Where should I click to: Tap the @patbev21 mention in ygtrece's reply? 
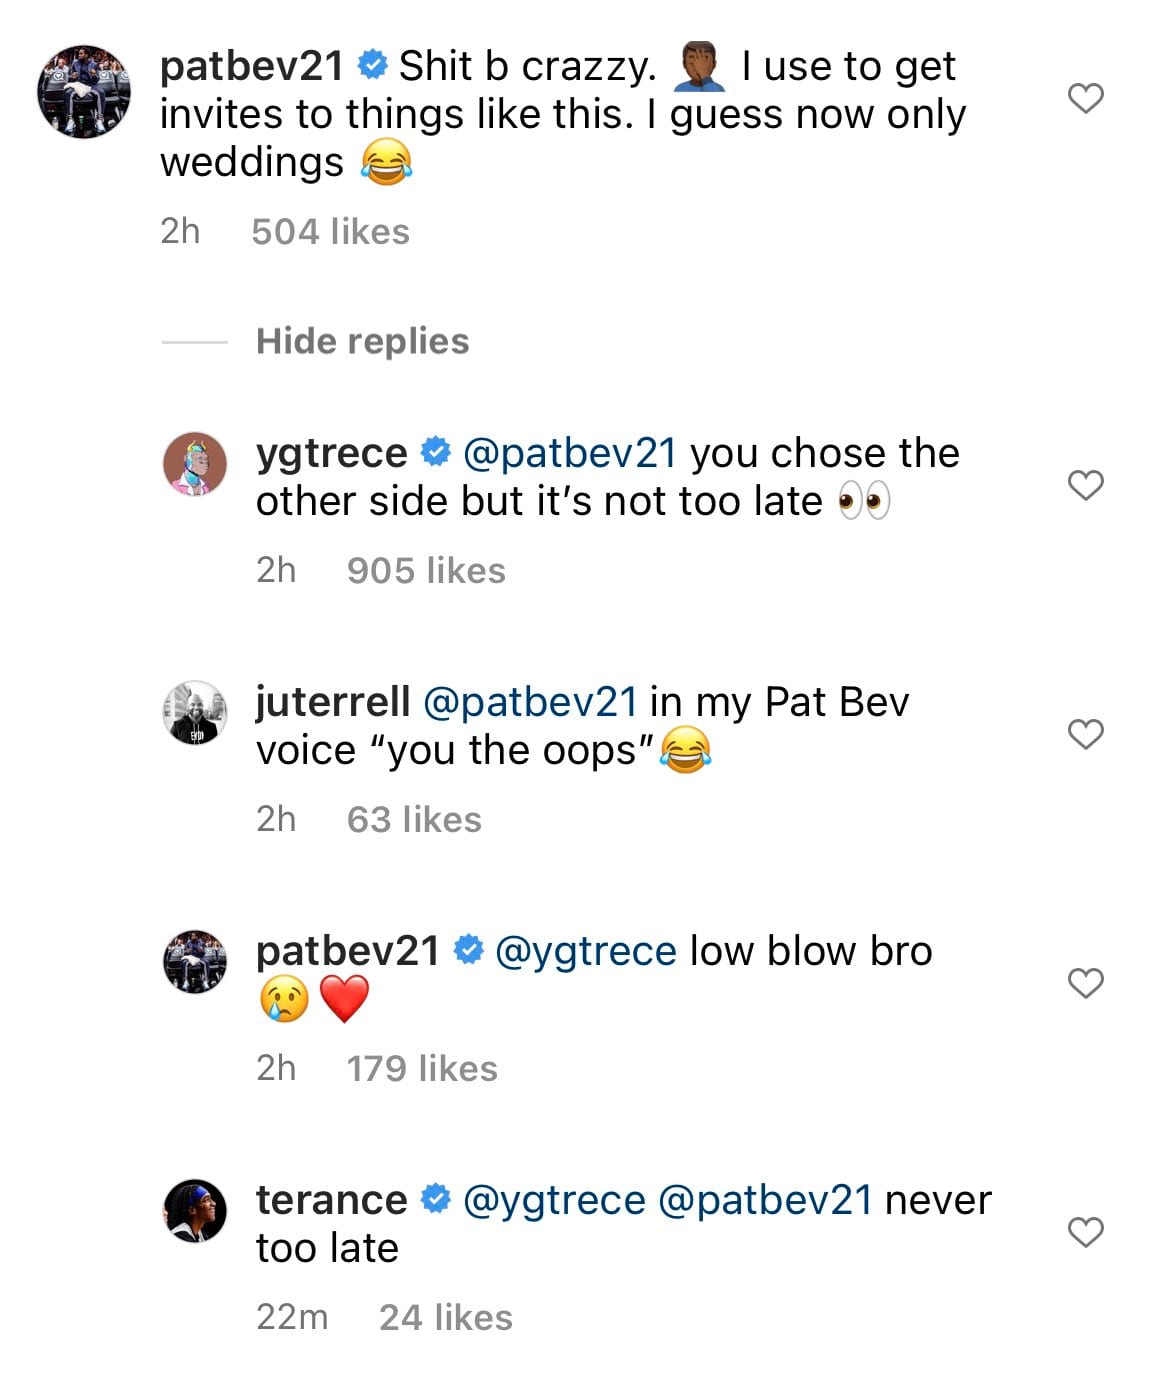pyautogui.click(x=570, y=453)
